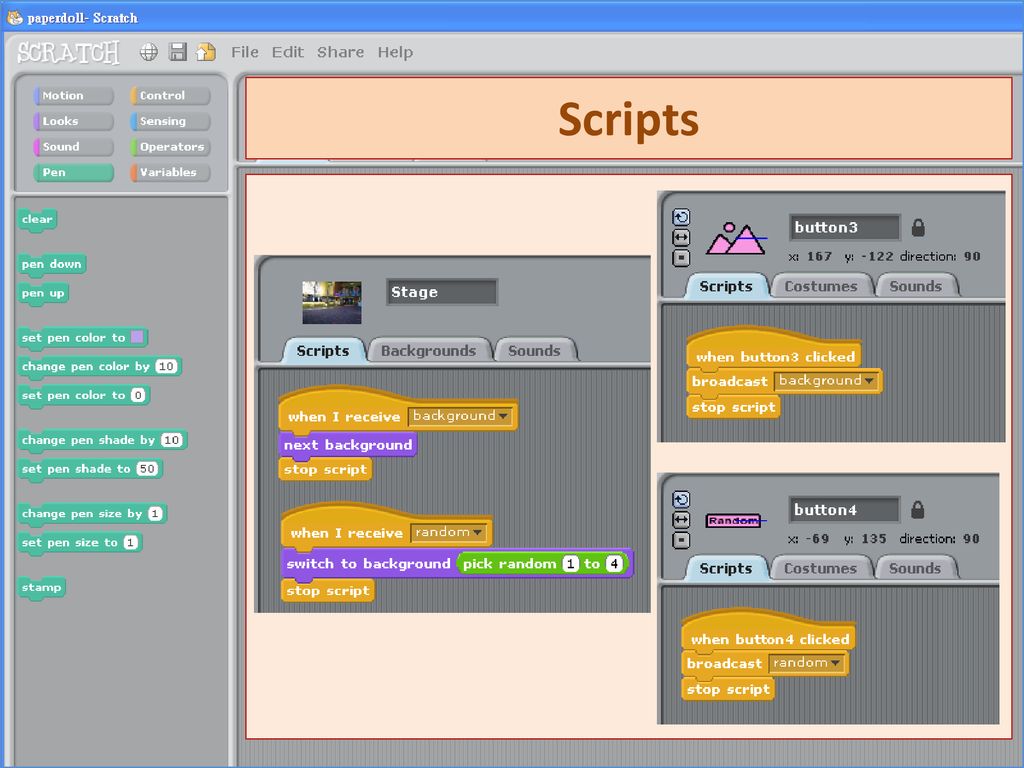The height and width of the screenshot is (768, 1024).
Task: Open the 'when I receive background' dropdown
Action: click(x=460, y=416)
